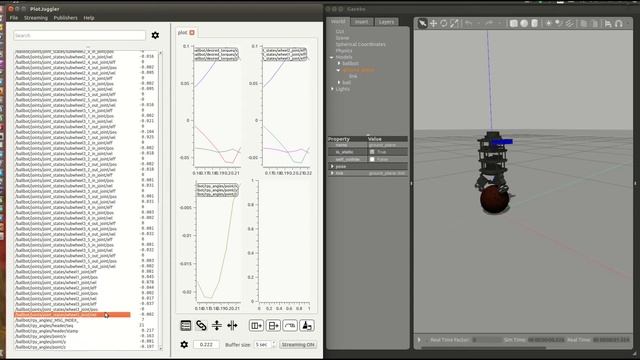
Task: Expand the ballbot model node
Action: 339,63
